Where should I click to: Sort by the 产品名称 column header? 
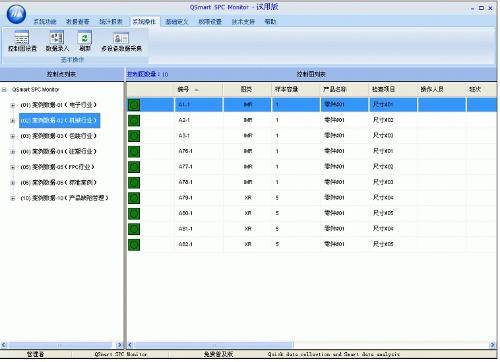coord(344,89)
